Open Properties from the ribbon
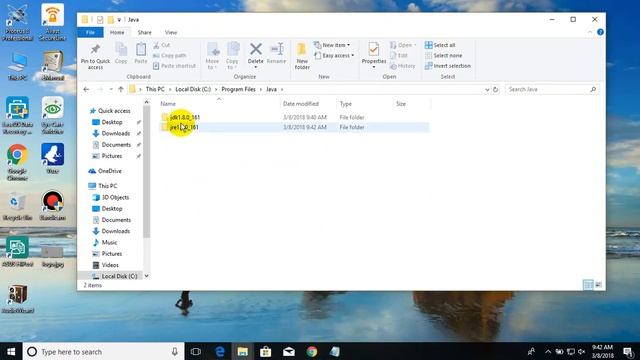Screen dimensions: 640x360 373,56
